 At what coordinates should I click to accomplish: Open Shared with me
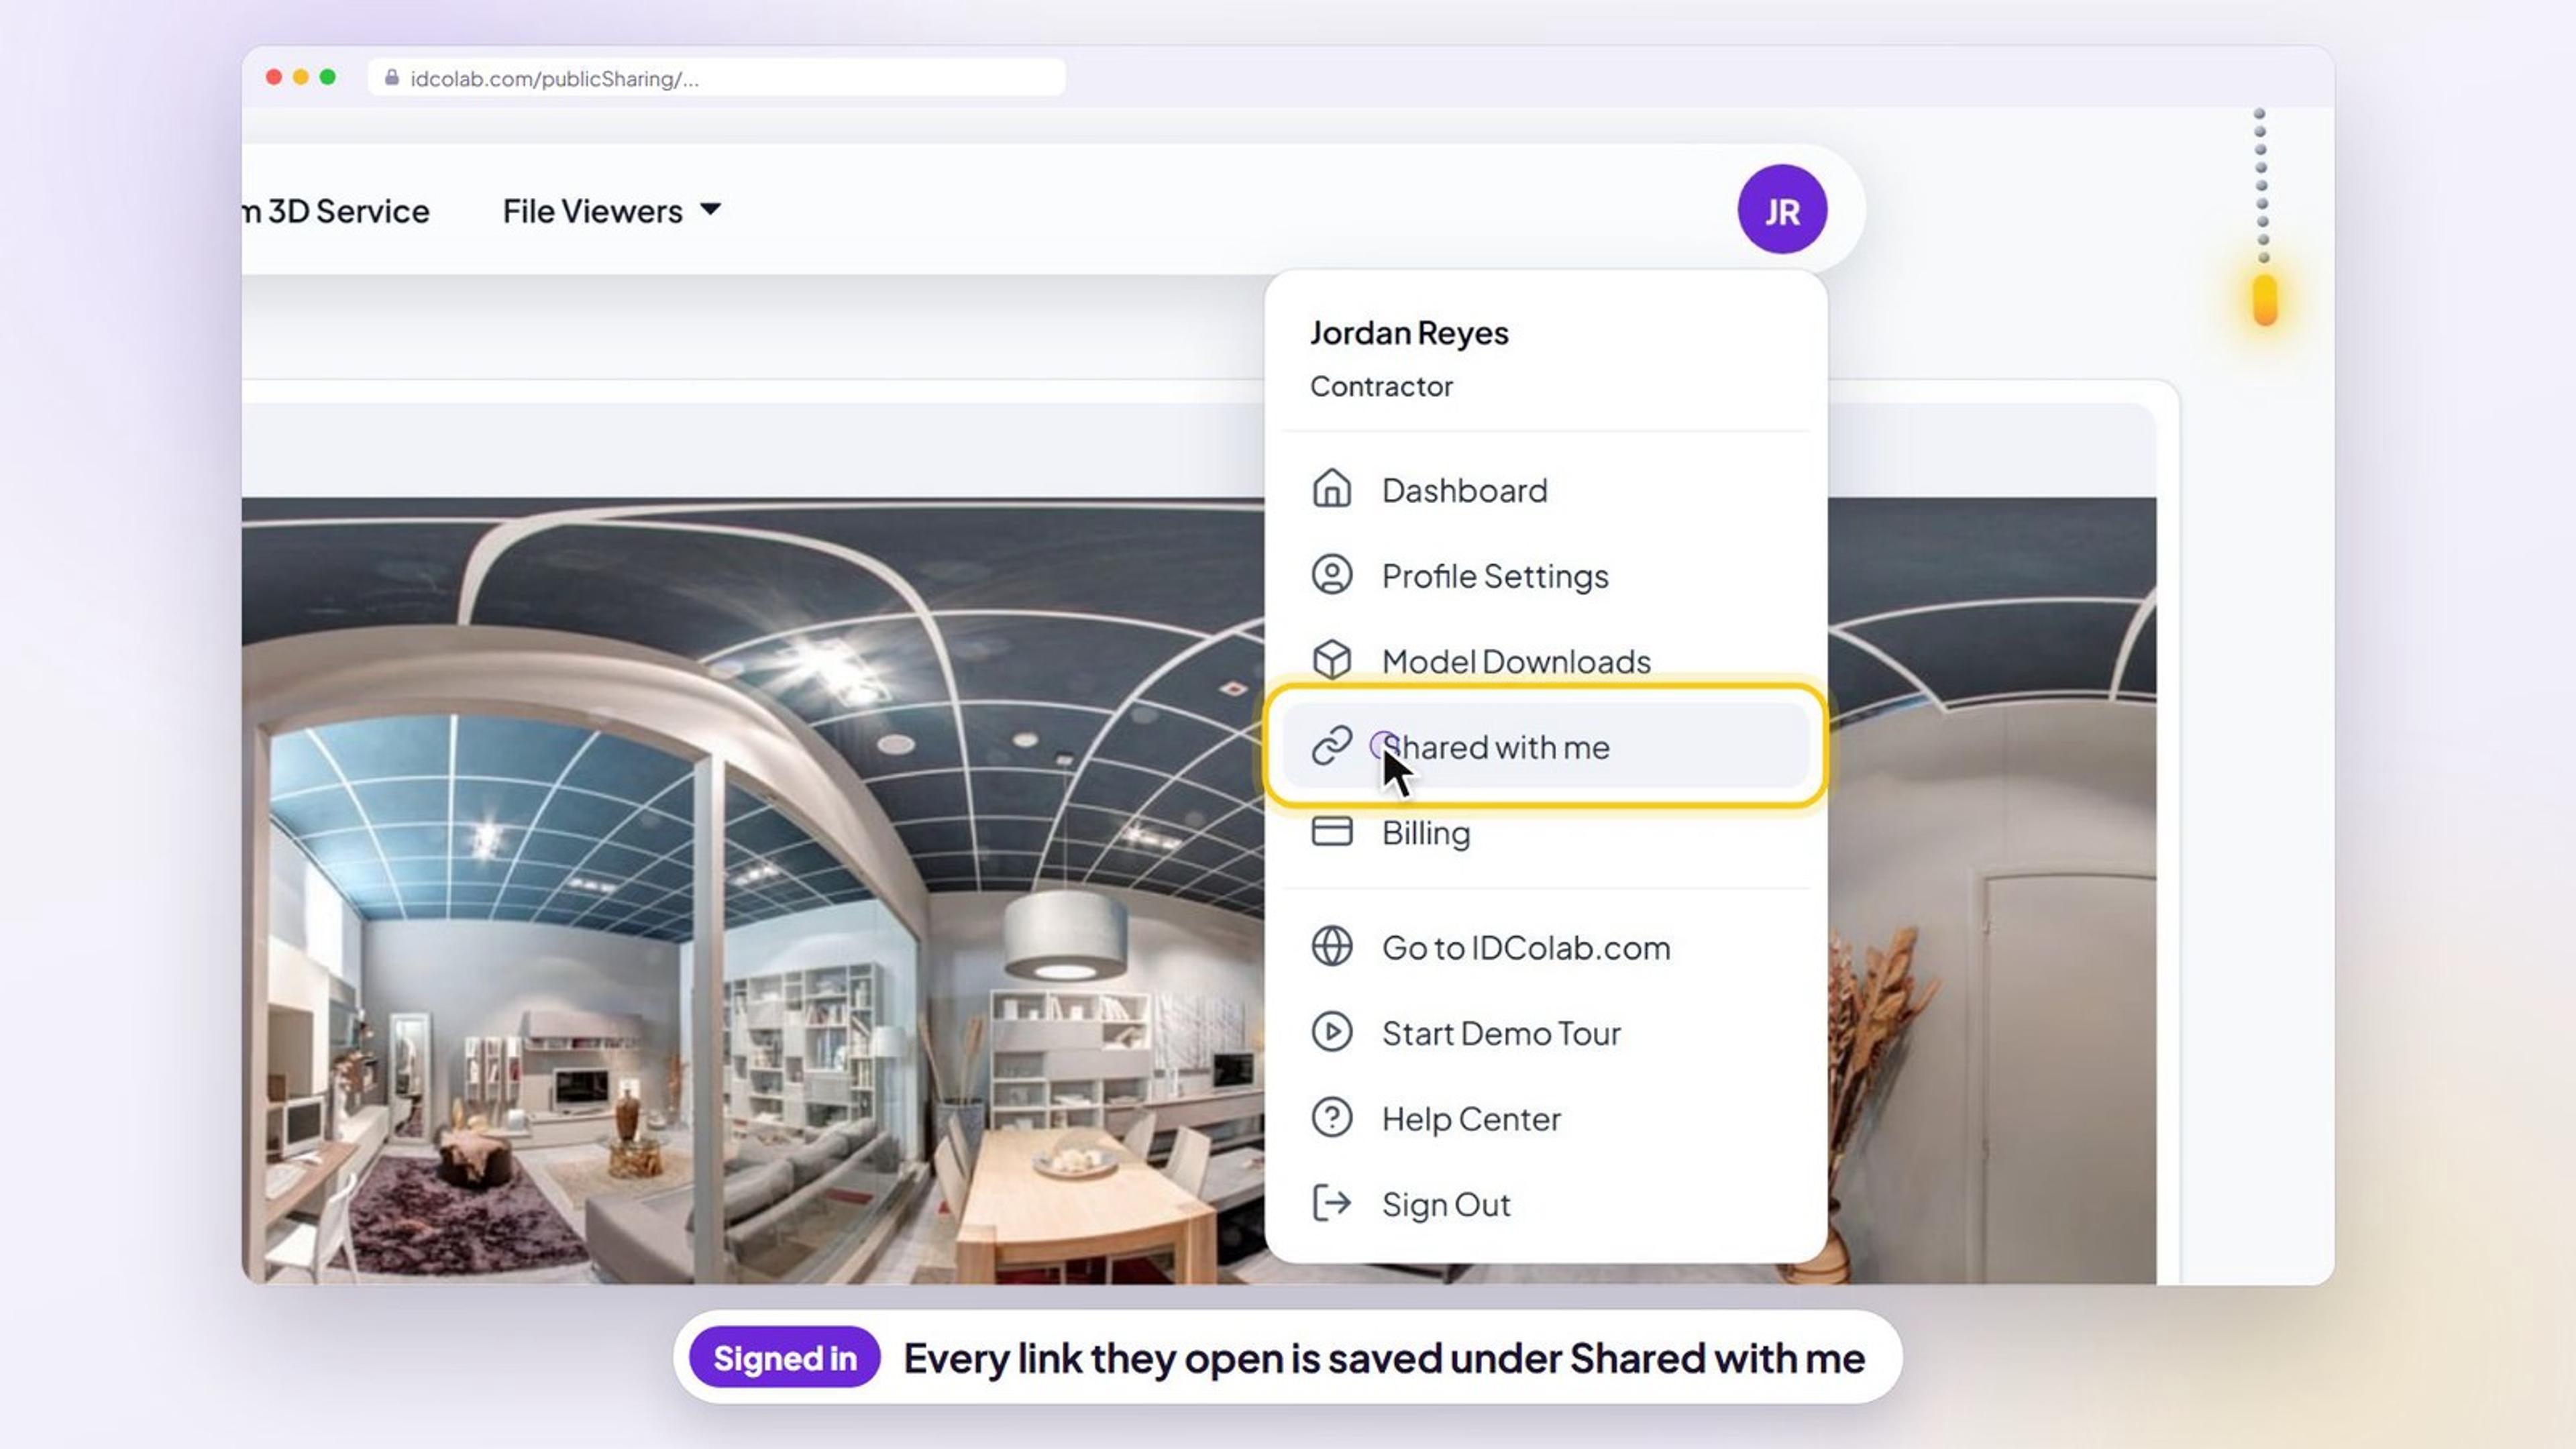point(1545,746)
